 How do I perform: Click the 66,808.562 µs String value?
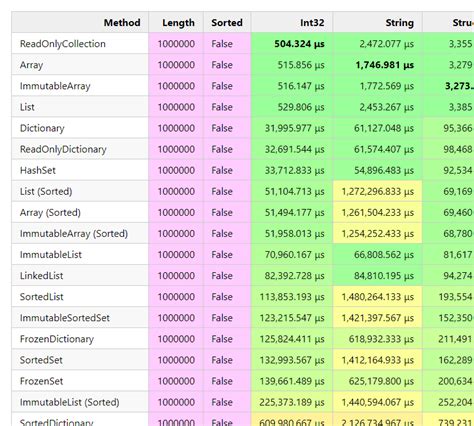[x=384, y=254]
